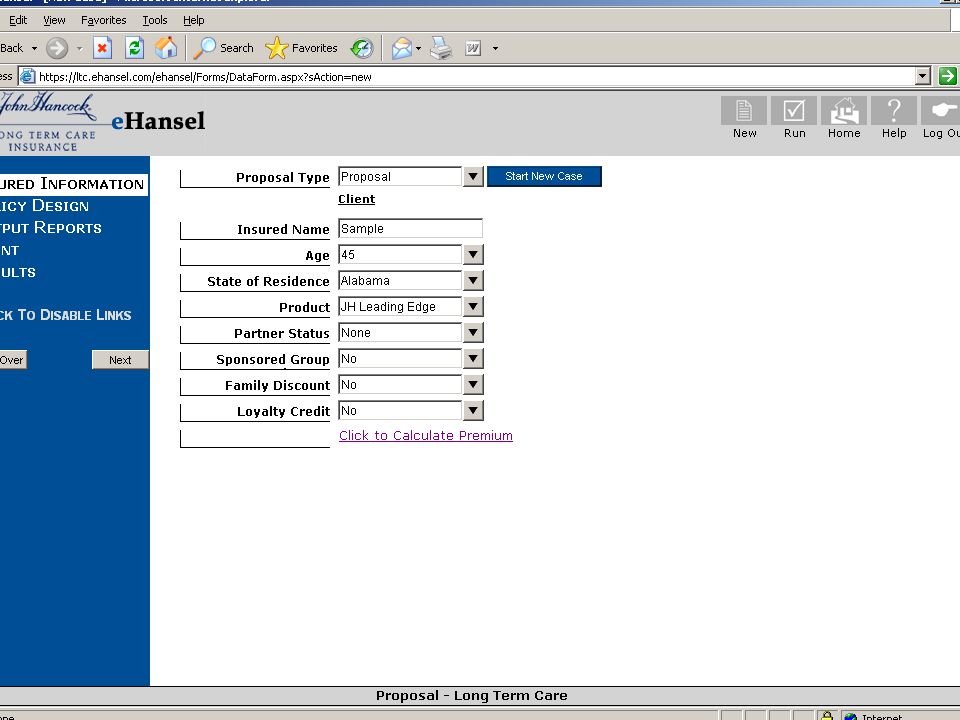
Task: Go to Home via house icon
Action: point(844,111)
